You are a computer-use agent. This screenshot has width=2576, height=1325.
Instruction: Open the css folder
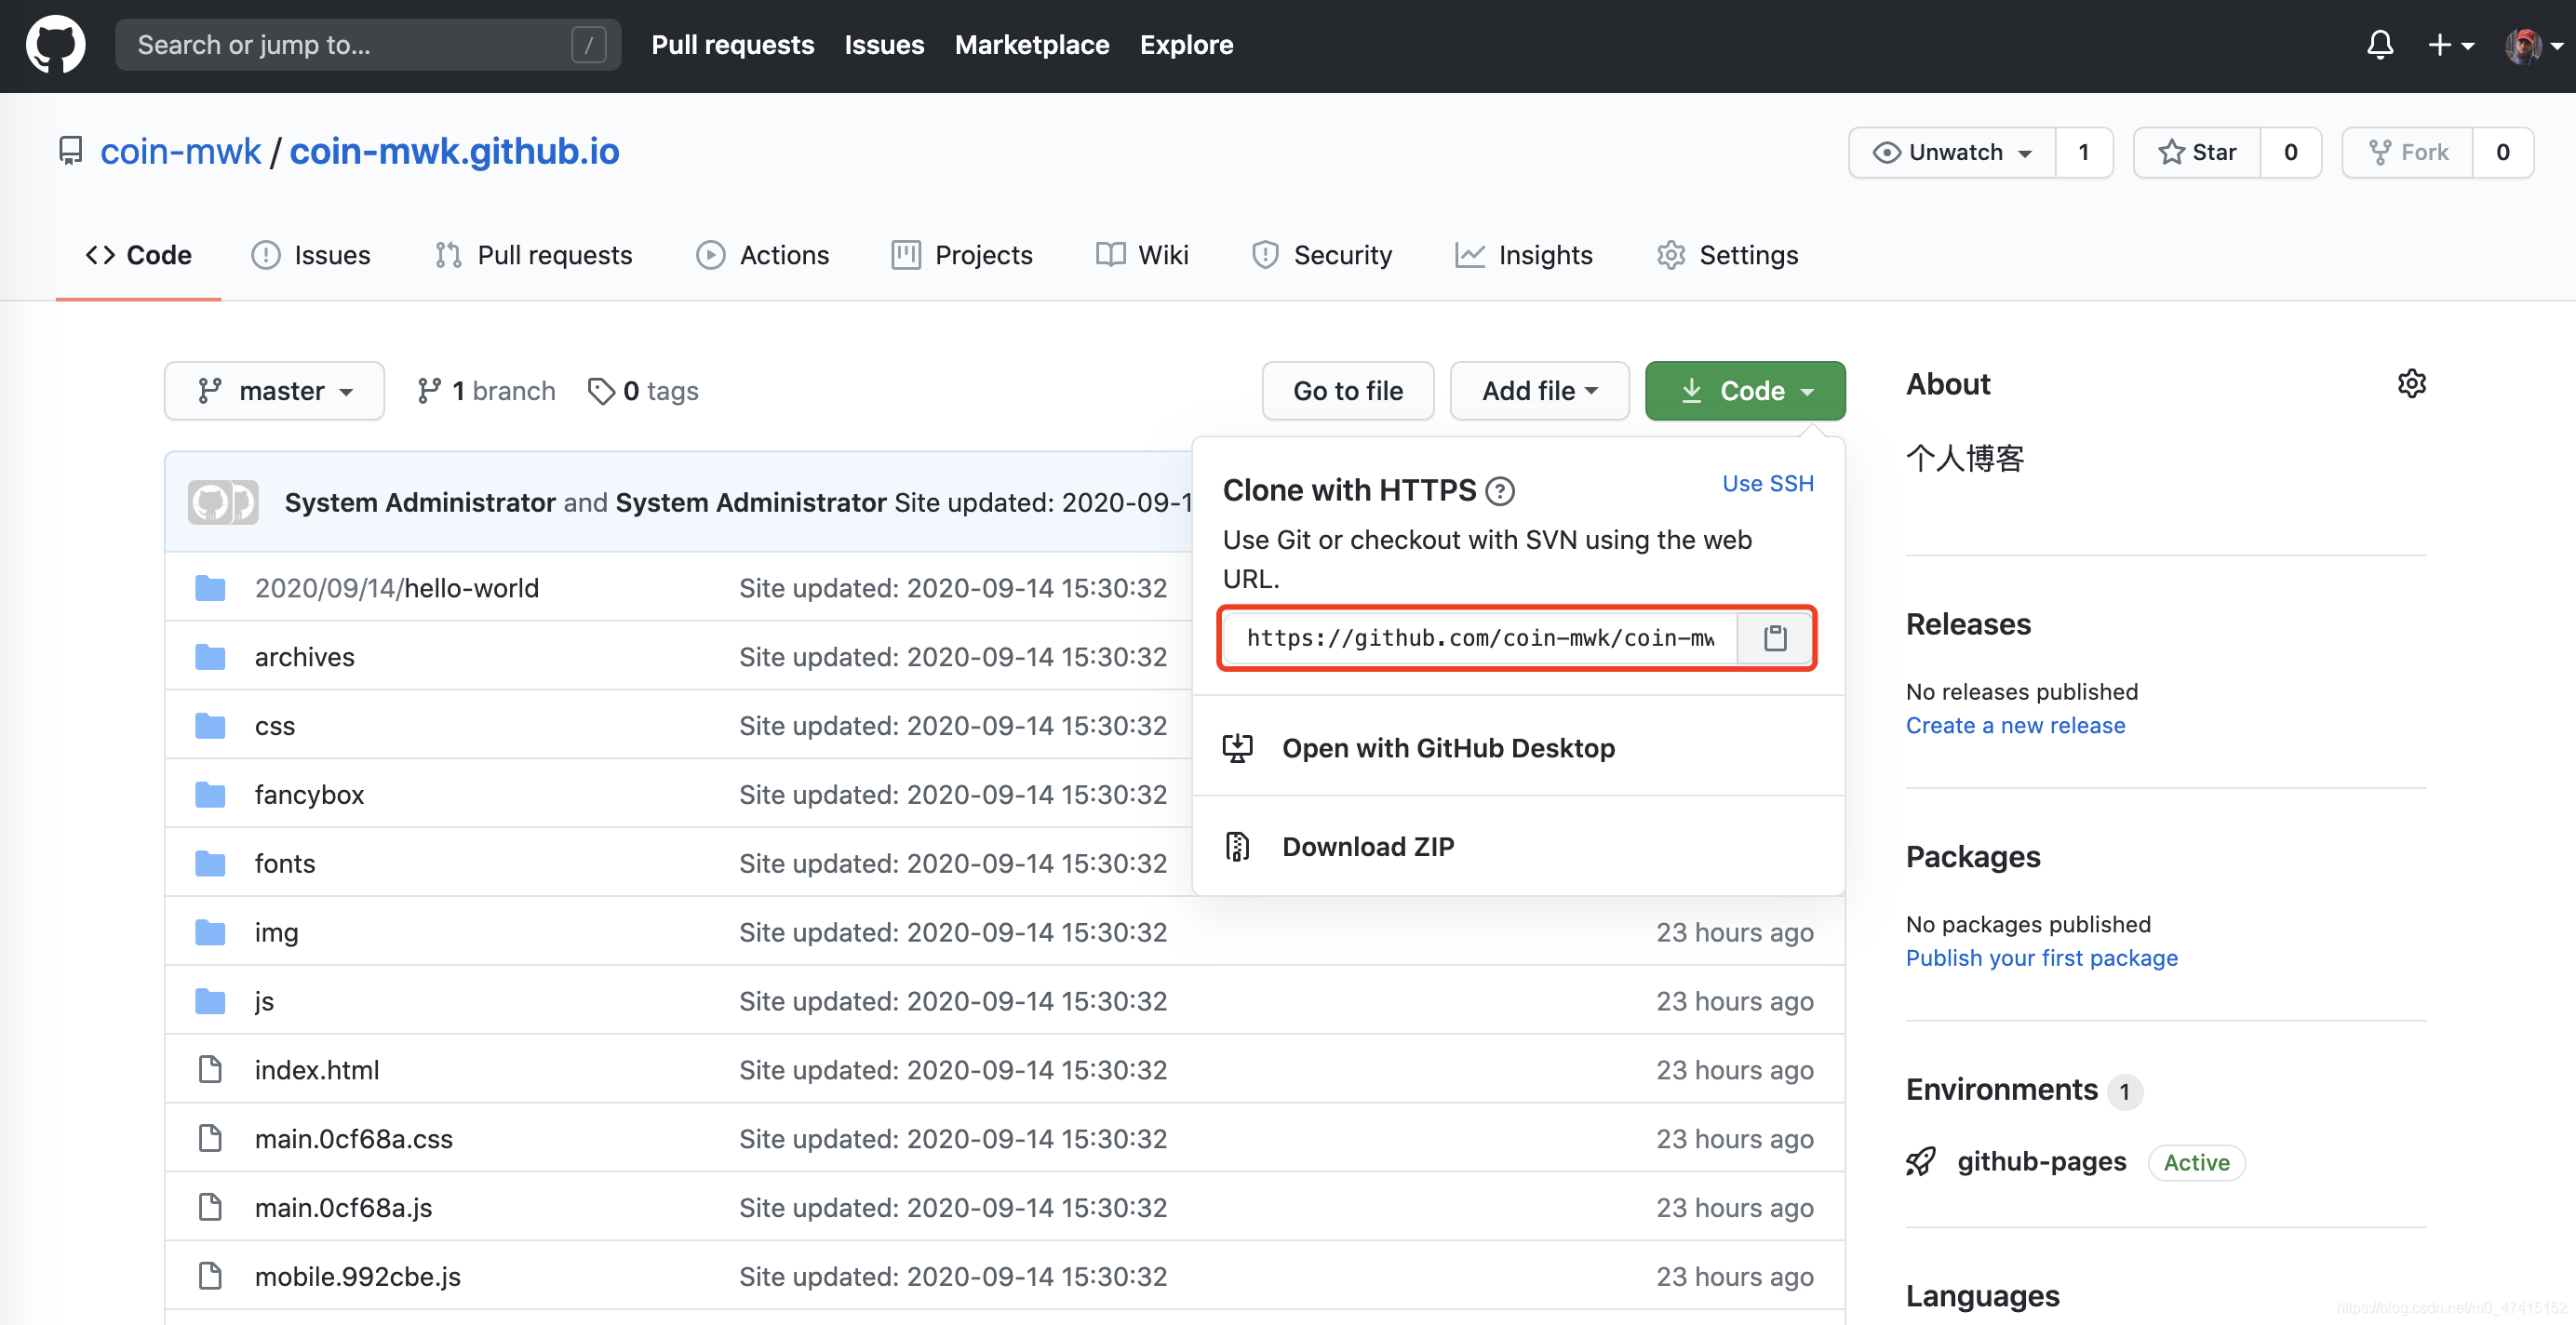[275, 726]
